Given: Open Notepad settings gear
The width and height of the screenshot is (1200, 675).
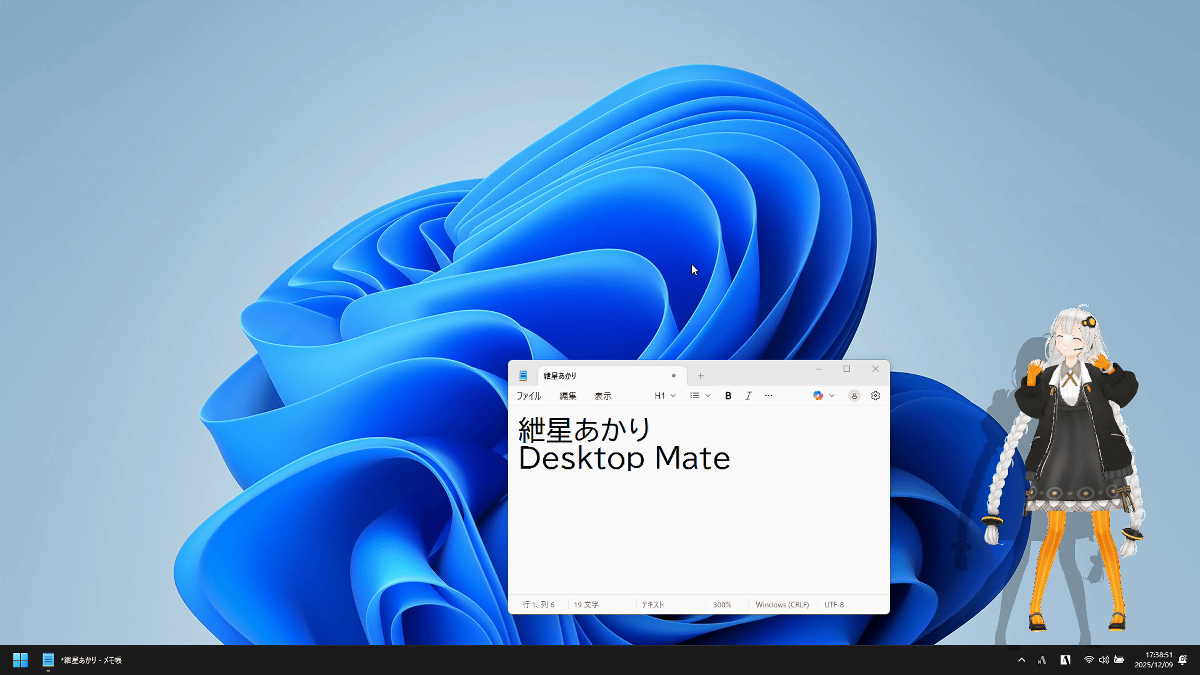Looking at the screenshot, I should (x=875, y=396).
